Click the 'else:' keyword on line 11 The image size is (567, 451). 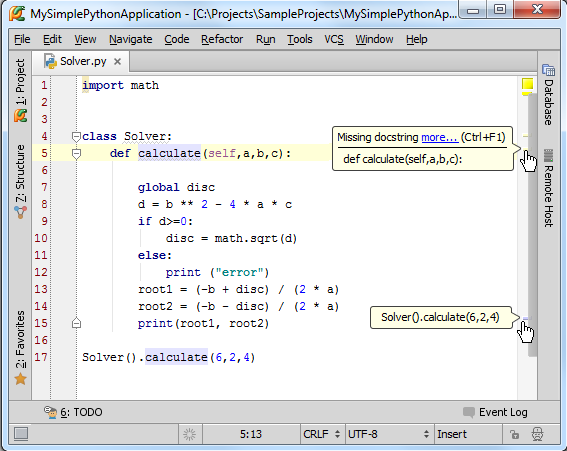click(x=155, y=255)
